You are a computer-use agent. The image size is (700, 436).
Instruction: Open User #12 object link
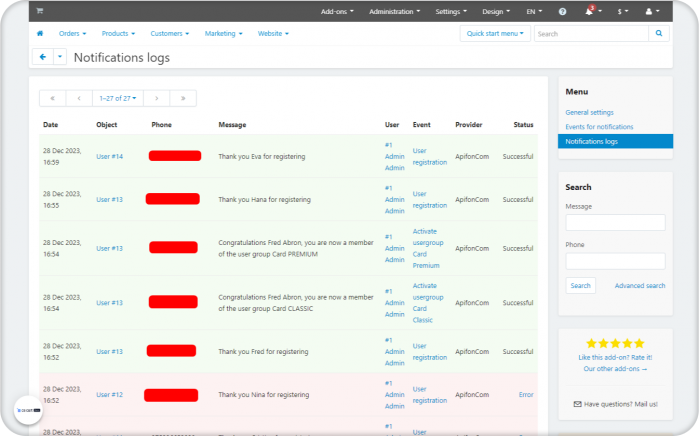click(109, 394)
